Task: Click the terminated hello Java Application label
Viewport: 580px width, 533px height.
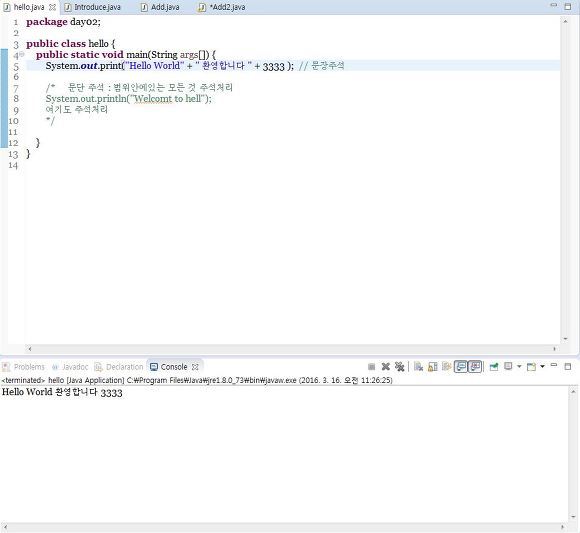Action: [197, 380]
